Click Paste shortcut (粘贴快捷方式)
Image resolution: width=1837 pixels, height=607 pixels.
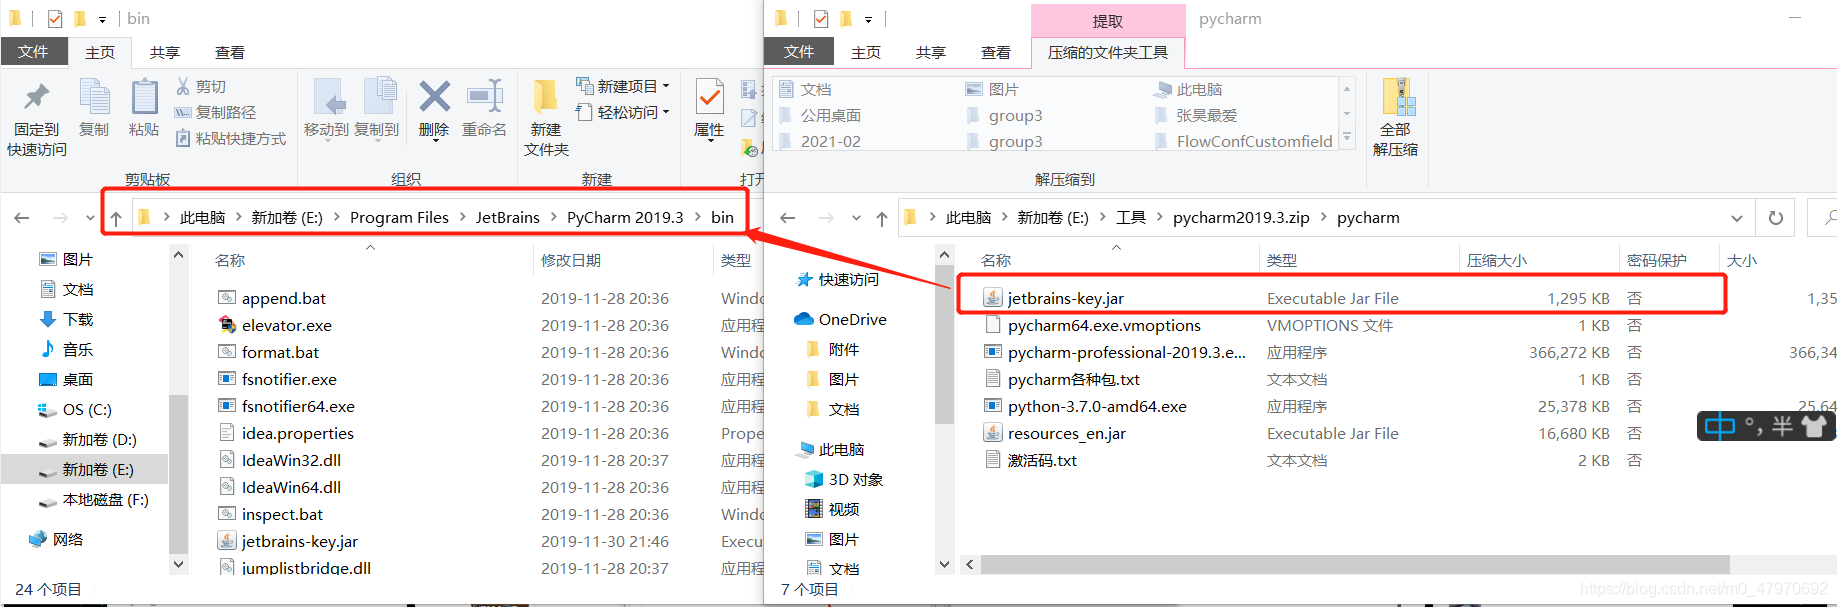coord(230,139)
